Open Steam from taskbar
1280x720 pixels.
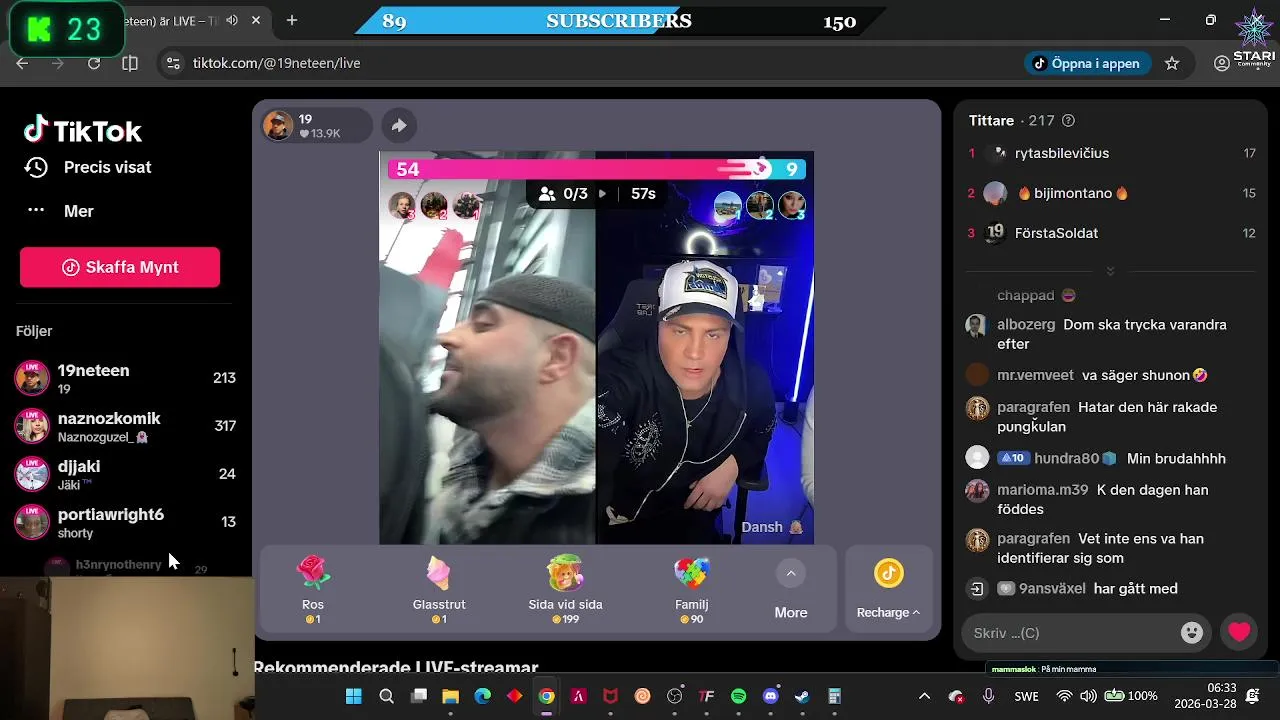[x=802, y=696]
